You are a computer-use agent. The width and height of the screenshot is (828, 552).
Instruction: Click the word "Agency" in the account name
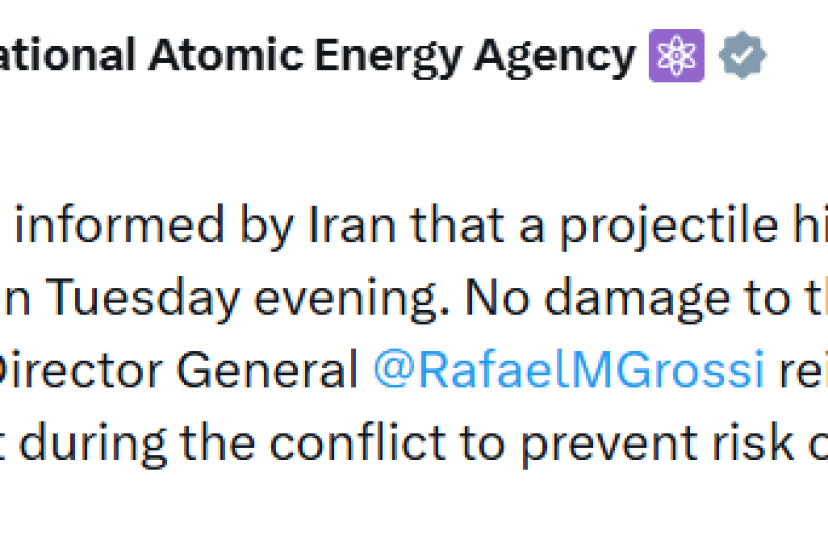(554, 57)
